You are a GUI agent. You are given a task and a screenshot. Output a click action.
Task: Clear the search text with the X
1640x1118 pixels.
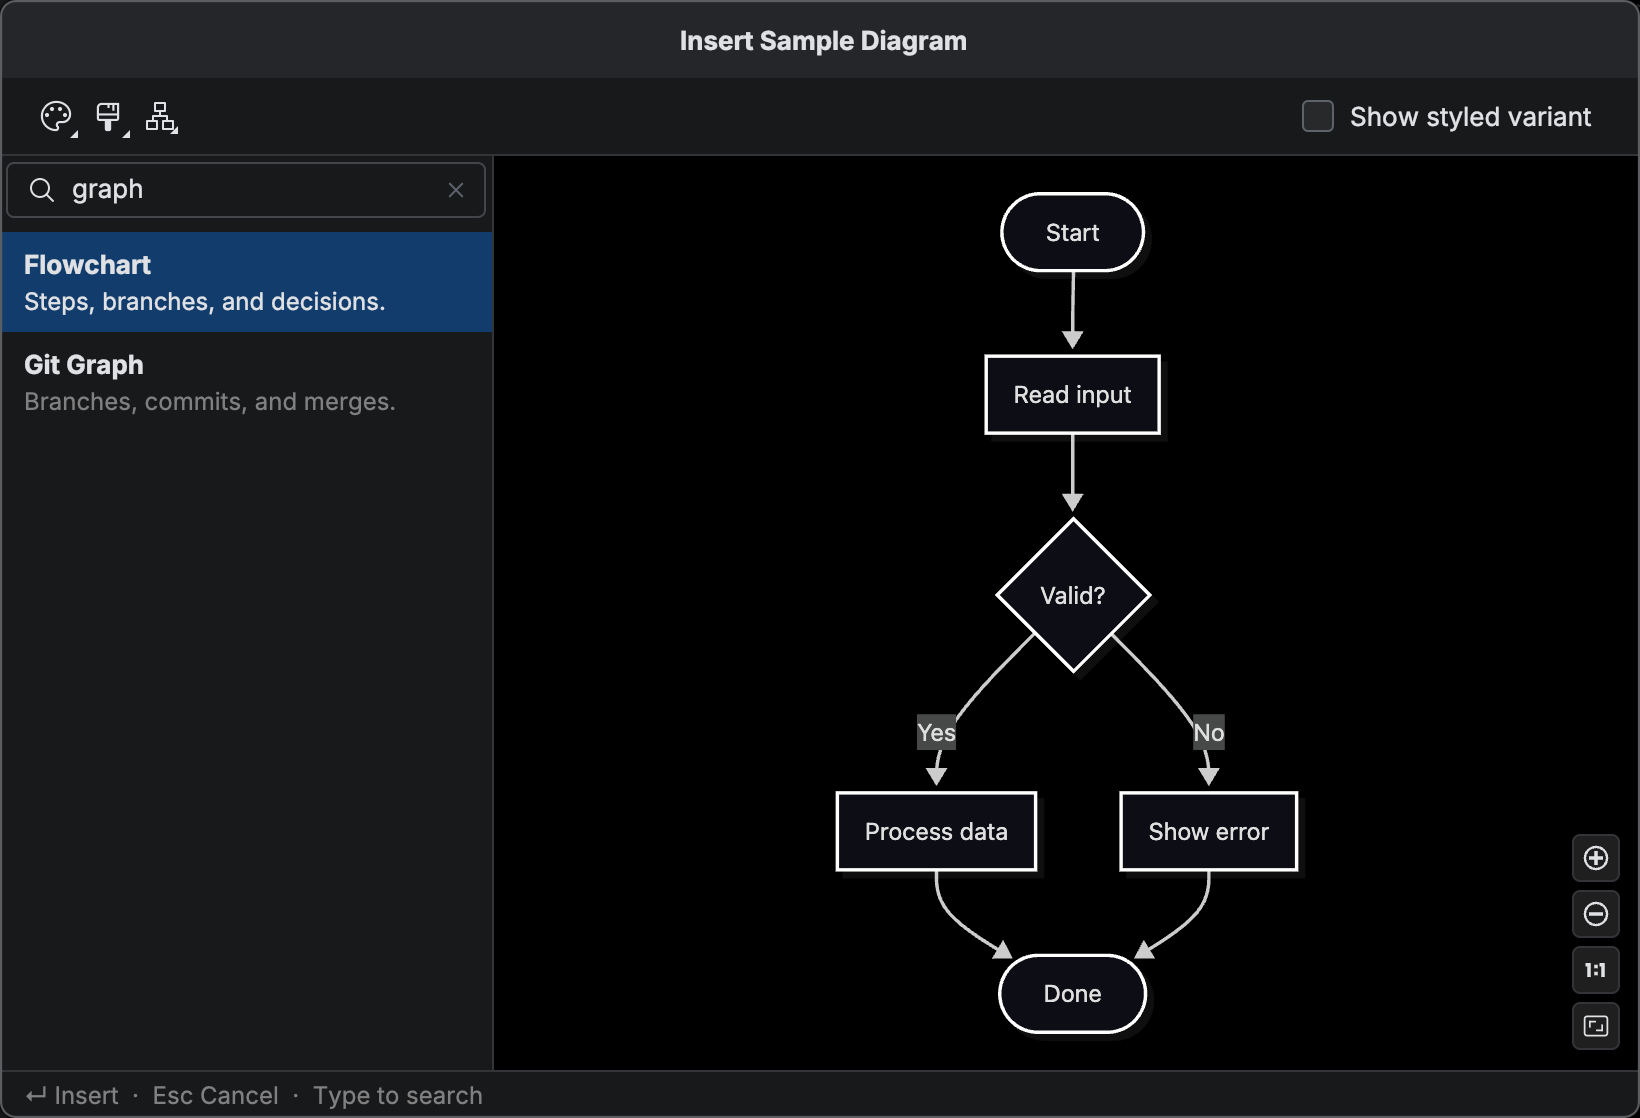click(x=456, y=190)
